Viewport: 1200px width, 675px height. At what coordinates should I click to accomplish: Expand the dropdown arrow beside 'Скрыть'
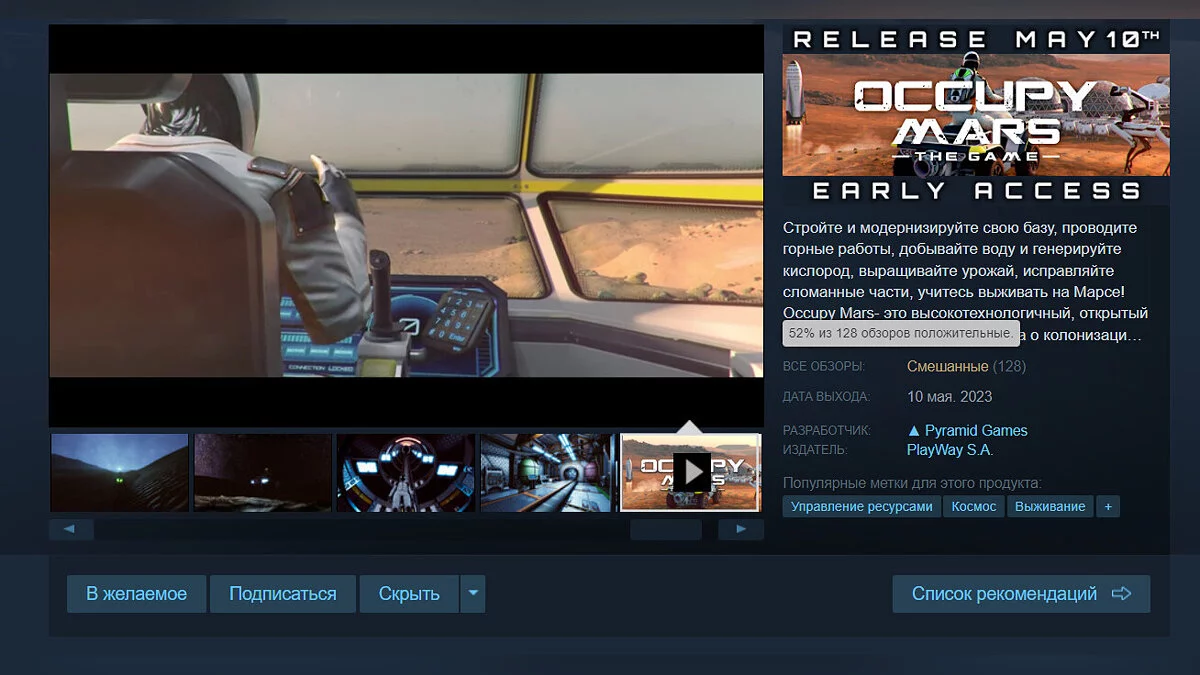(473, 594)
